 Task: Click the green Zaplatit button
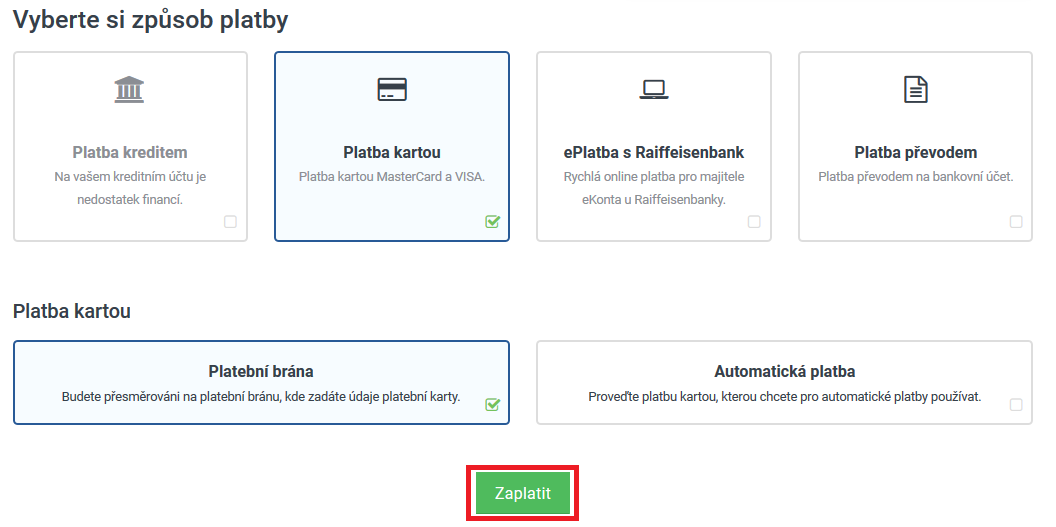(x=523, y=493)
